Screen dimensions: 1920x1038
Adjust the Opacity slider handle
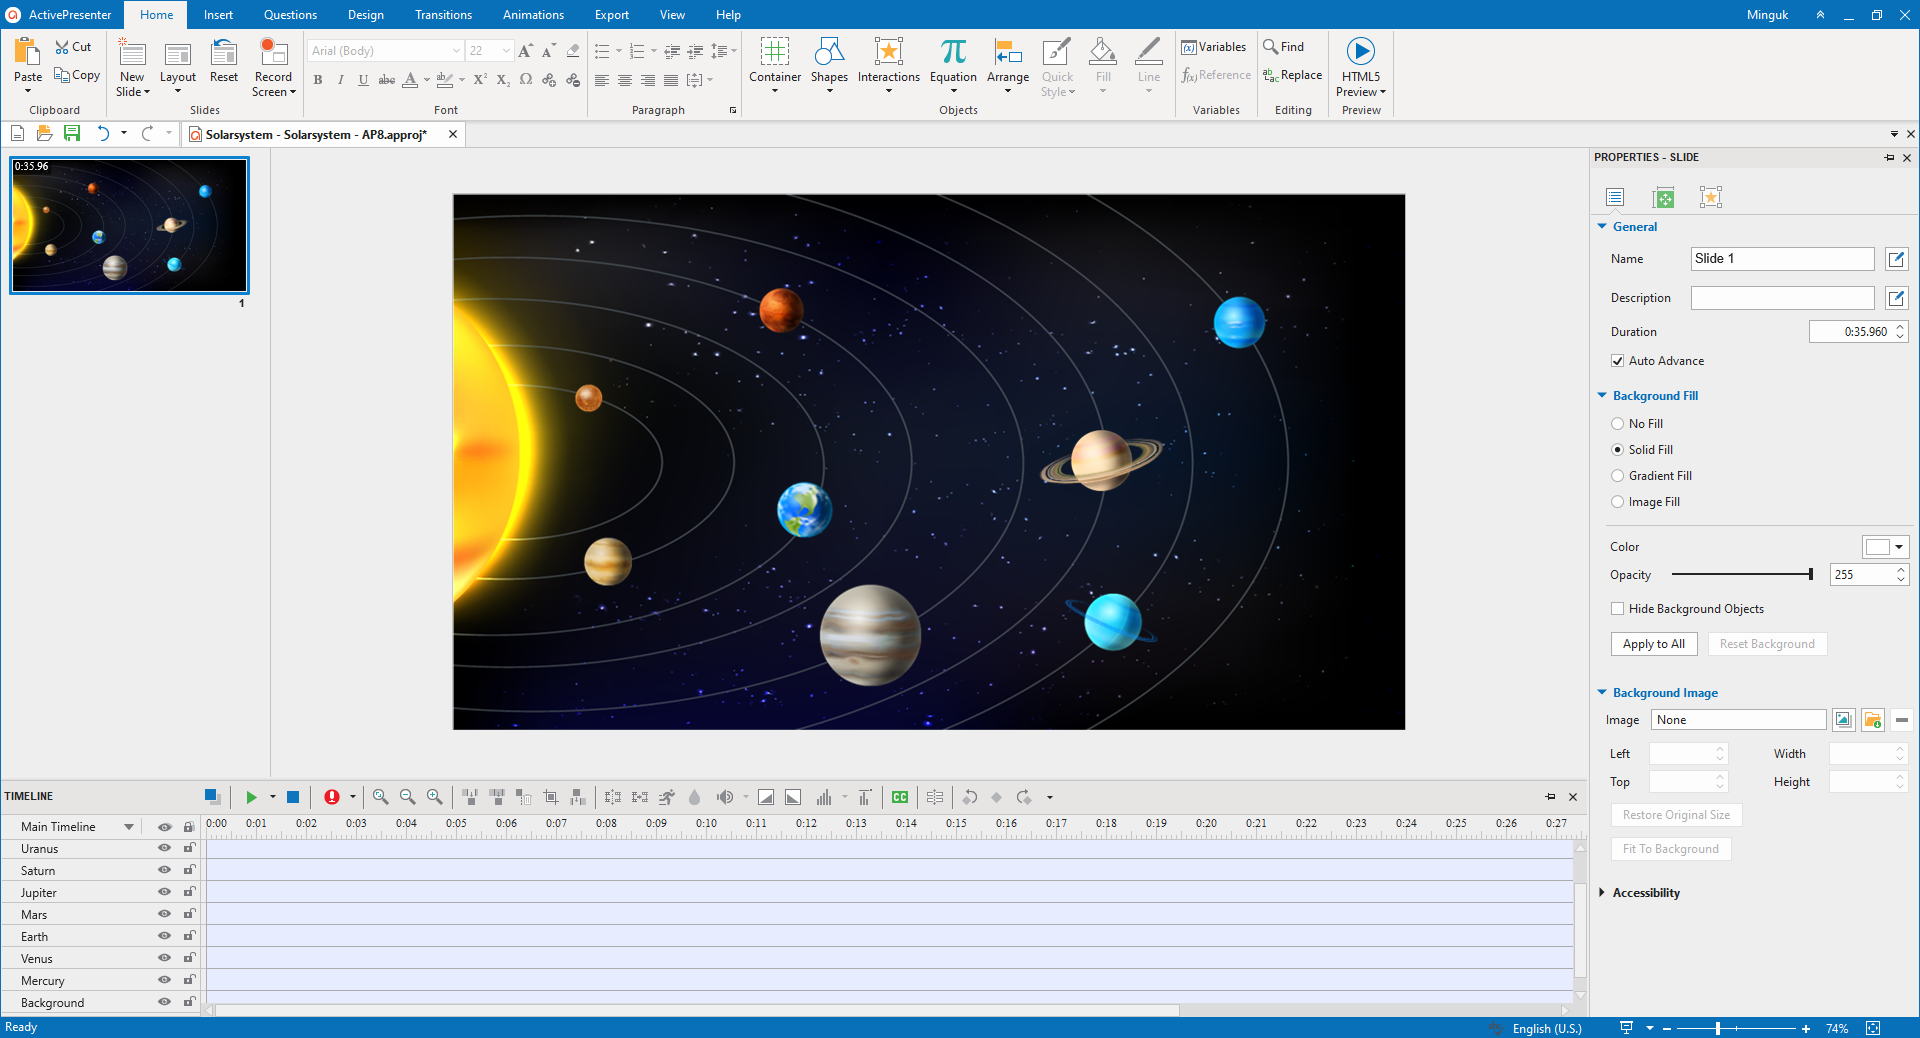1810,575
